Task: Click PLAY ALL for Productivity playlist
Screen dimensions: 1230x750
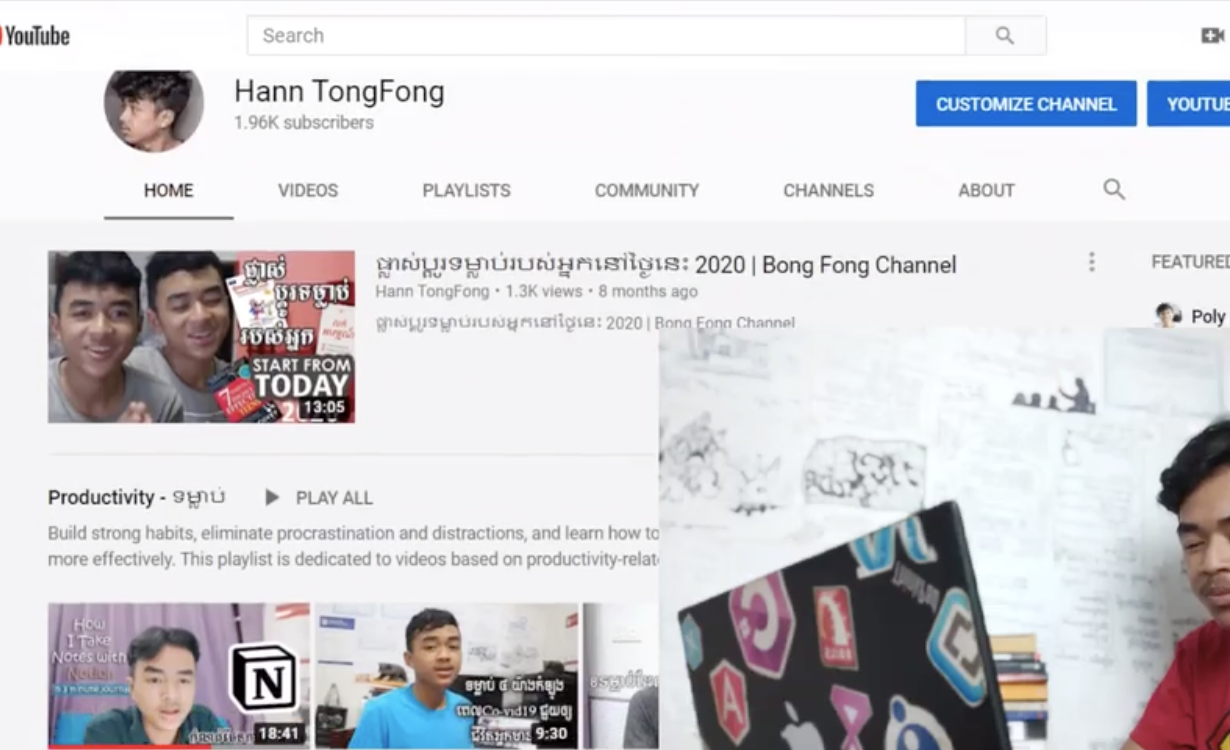Action: 334,498
